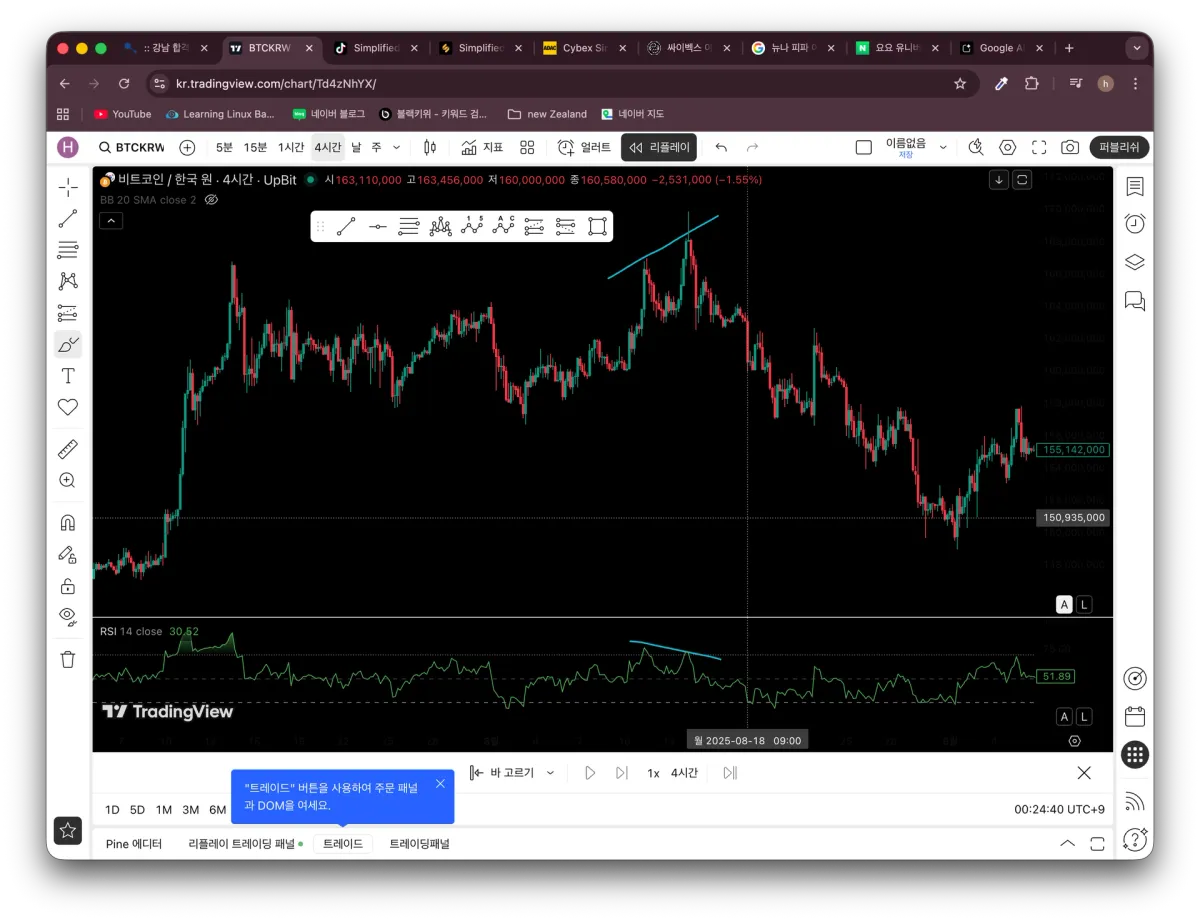Select the Trend Line tool in floating toolbar
The width and height of the screenshot is (1200, 921).
click(345, 226)
